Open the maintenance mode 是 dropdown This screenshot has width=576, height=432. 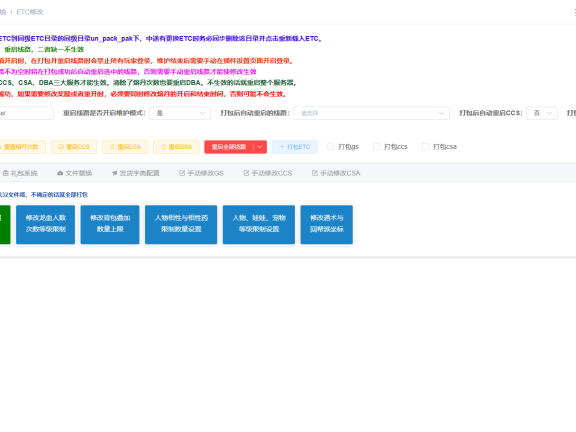180,113
